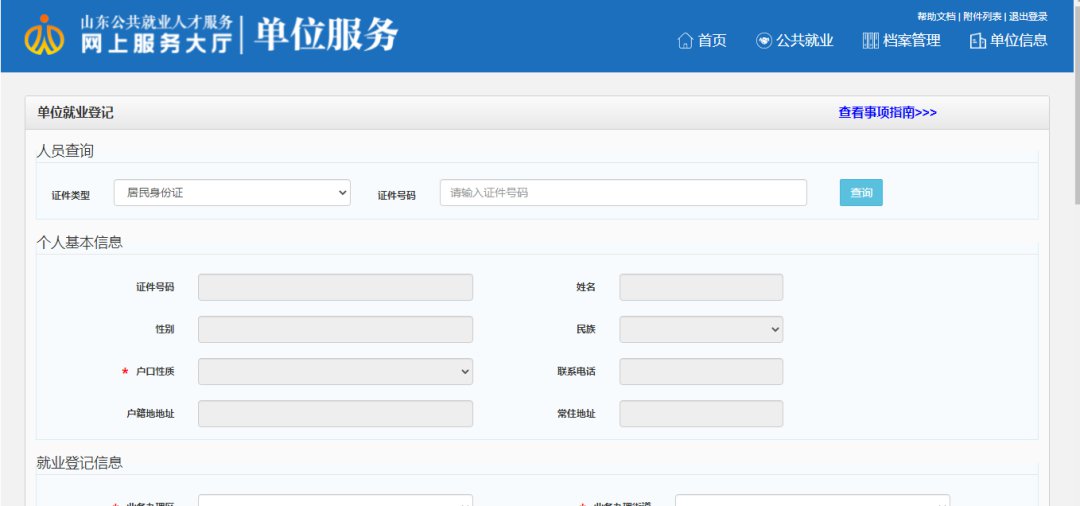This screenshot has height=506, width=1080.
Task: Click the page vertical scrollbar
Action: click(1074, 300)
